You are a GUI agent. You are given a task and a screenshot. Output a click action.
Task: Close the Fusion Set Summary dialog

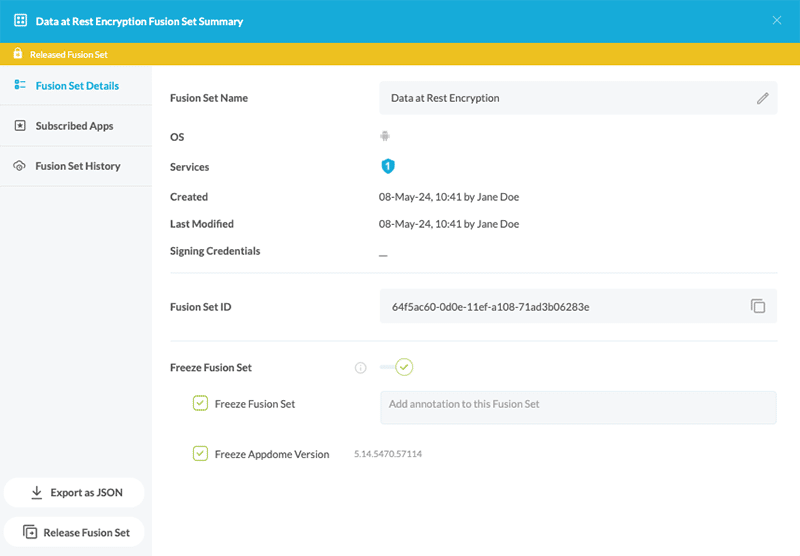tap(777, 20)
